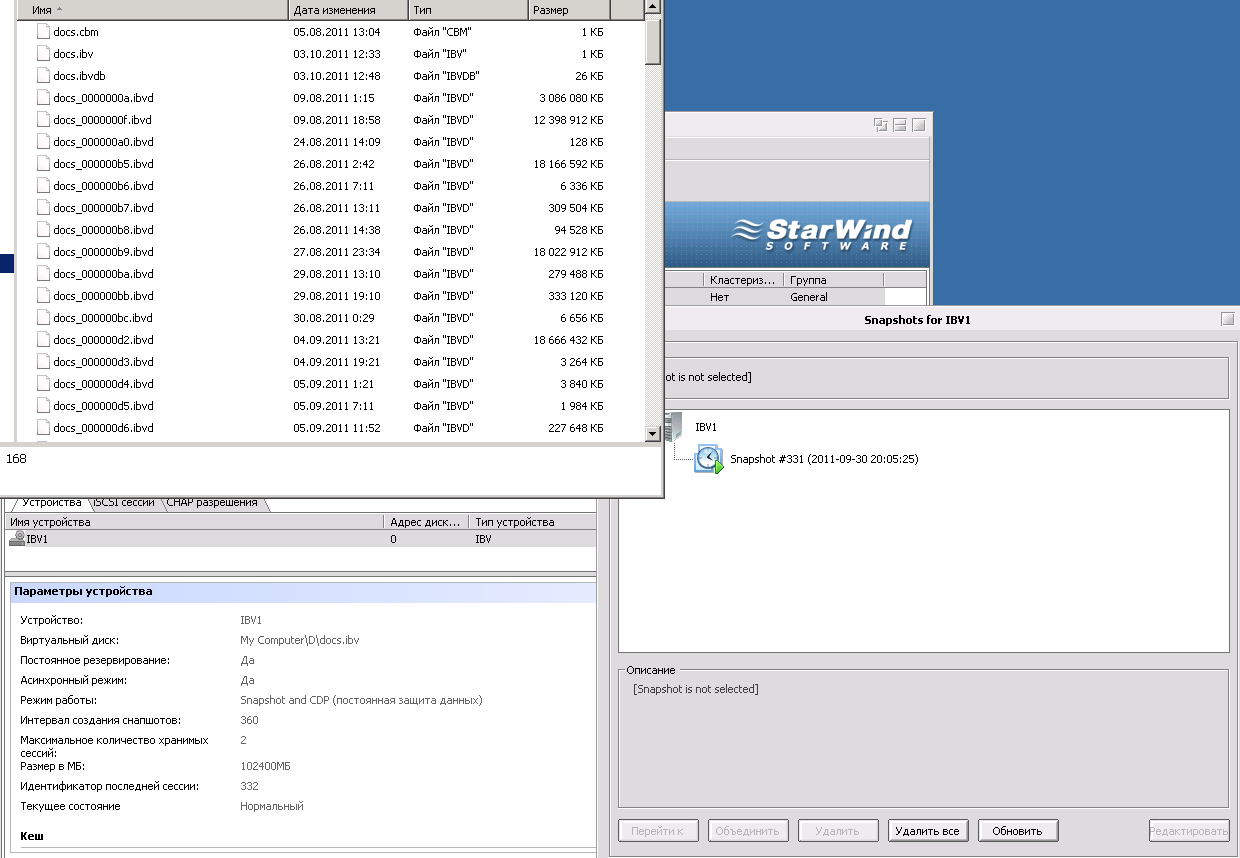This screenshot has width=1240, height=858.
Task: Click the docs_000000ba.ibvd file icon
Action: pos(43,274)
